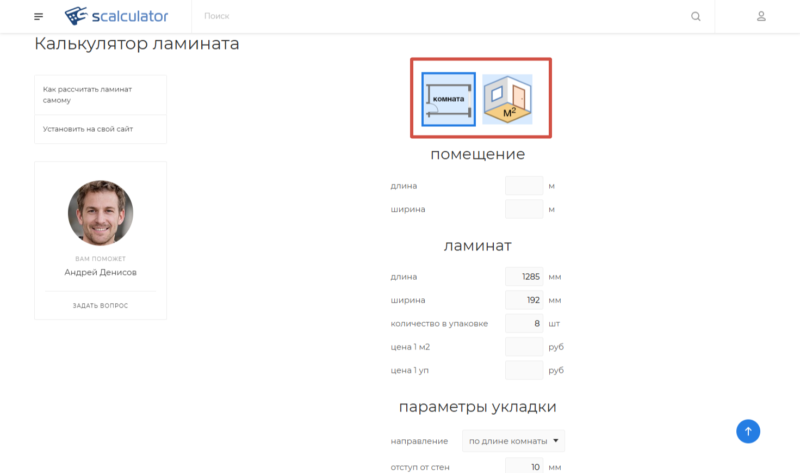Focus the 'цена 1 м2' input
Image resolution: width=800 pixels, height=473 pixels.
(x=524, y=347)
